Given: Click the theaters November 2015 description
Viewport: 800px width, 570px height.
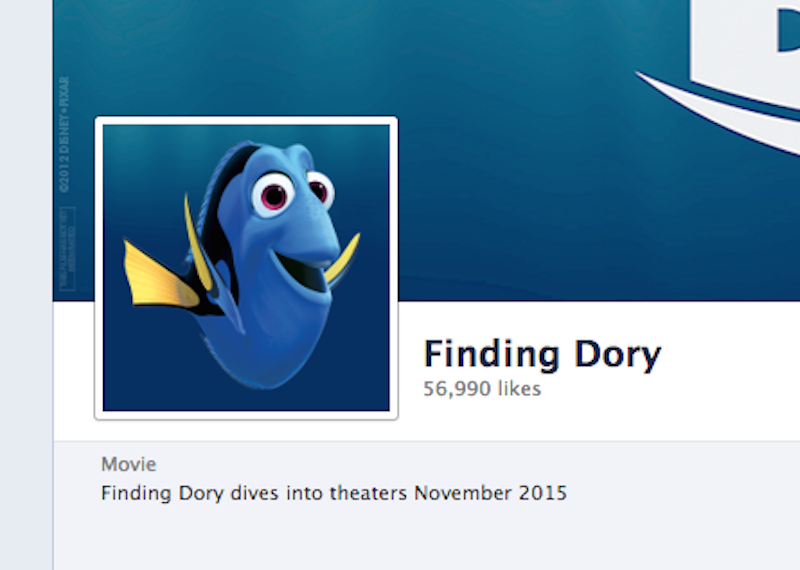Looking at the screenshot, I should click(334, 493).
